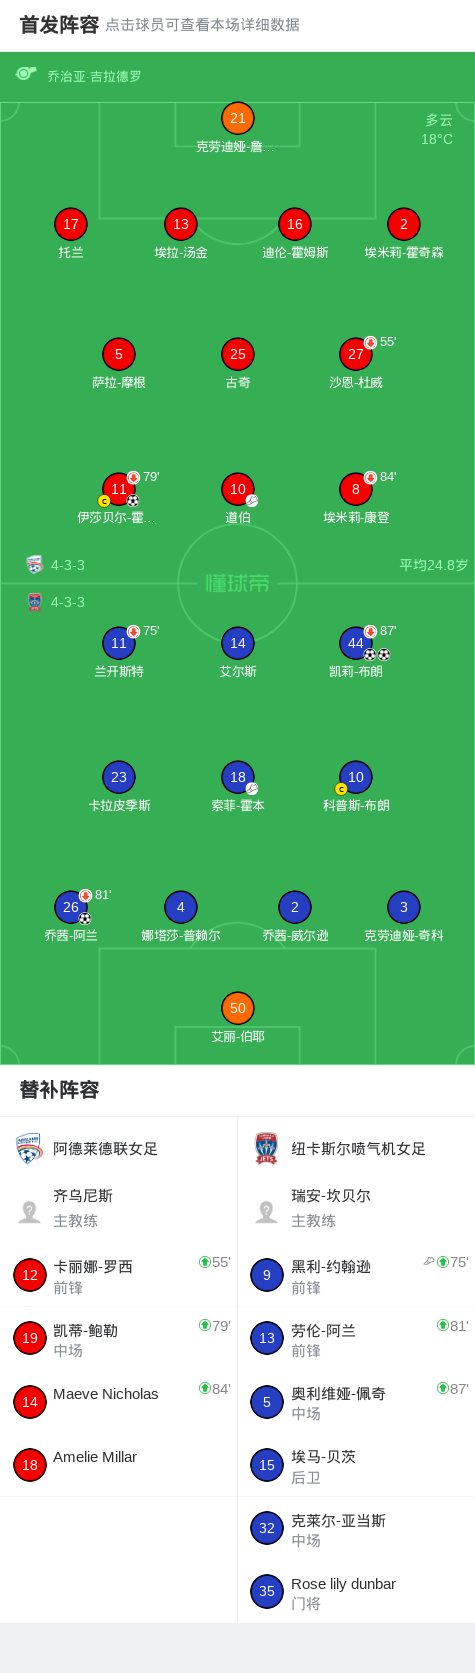Screen dimensions: 475x1673
Task: Click the red team 4-3-3 formation label
Action: pos(68,565)
